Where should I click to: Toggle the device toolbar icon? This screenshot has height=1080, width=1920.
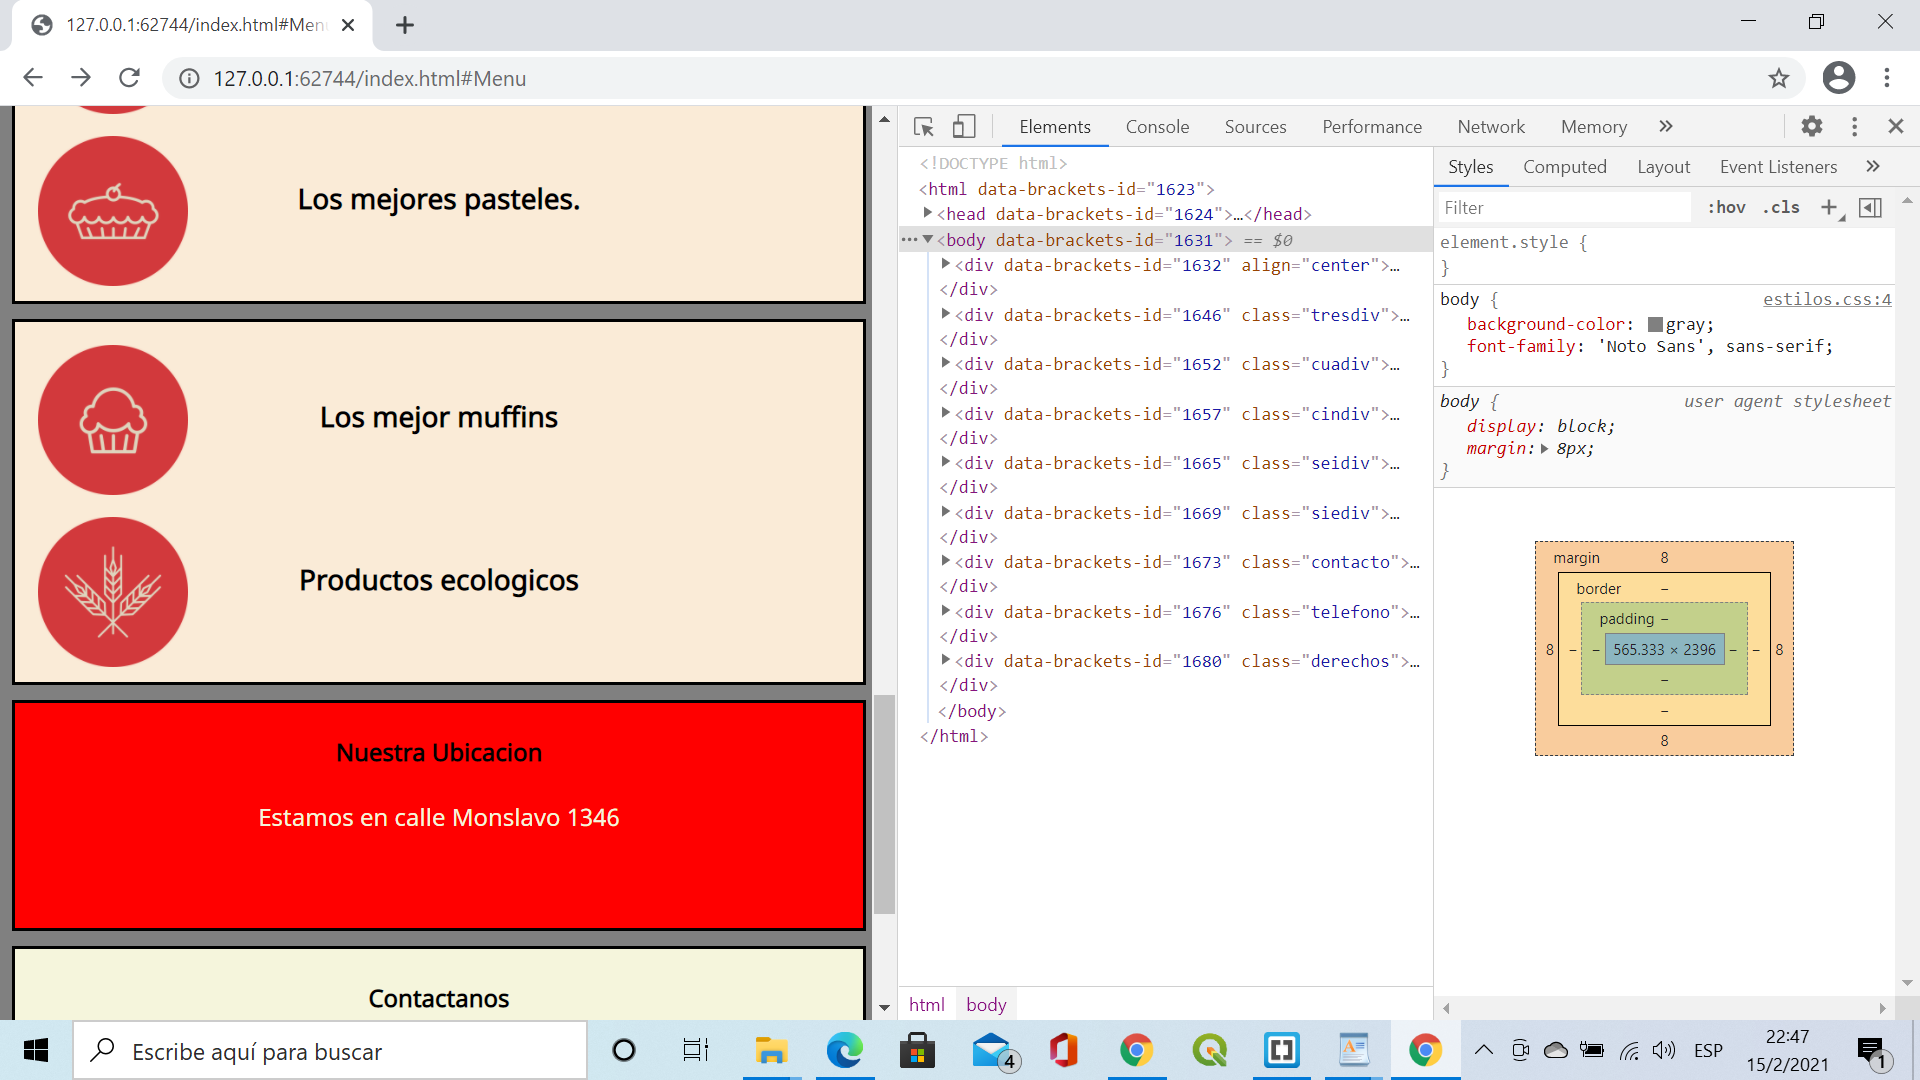(x=963, y=127)
